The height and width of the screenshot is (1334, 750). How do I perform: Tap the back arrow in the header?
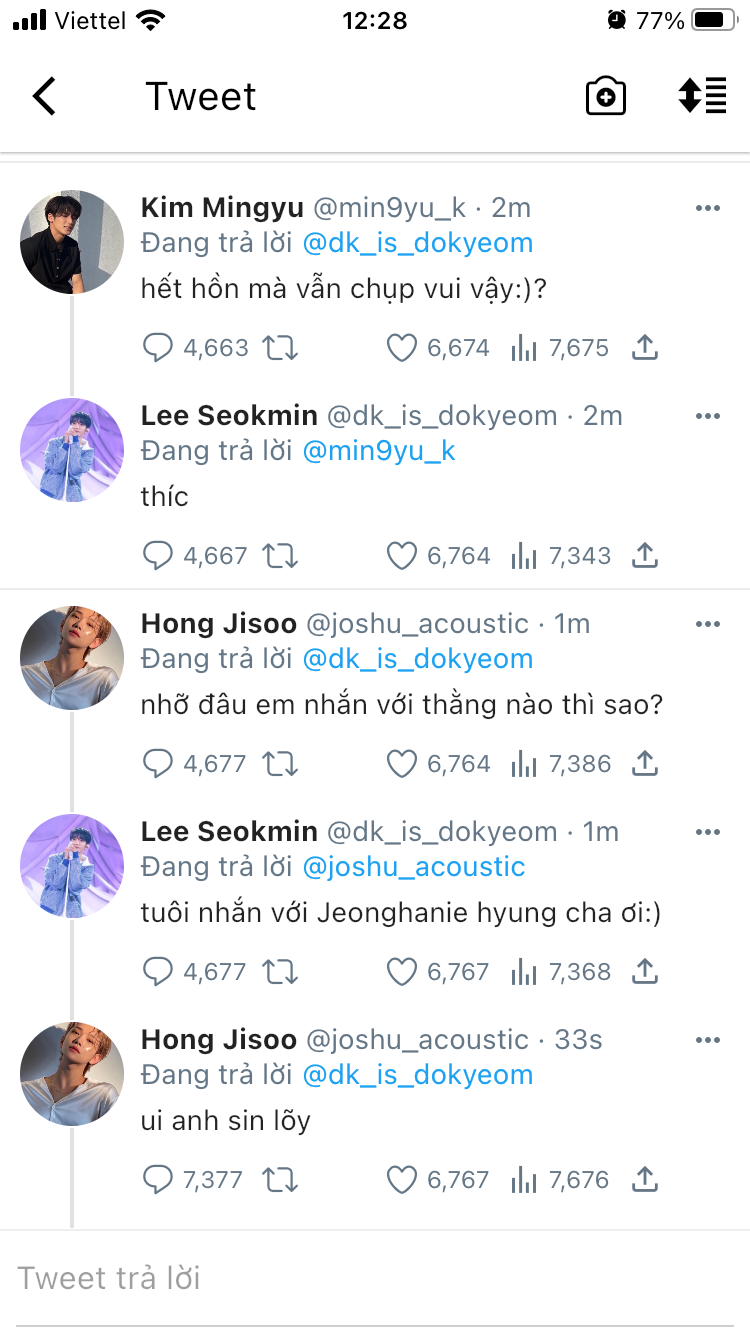[x=44, y=97]
